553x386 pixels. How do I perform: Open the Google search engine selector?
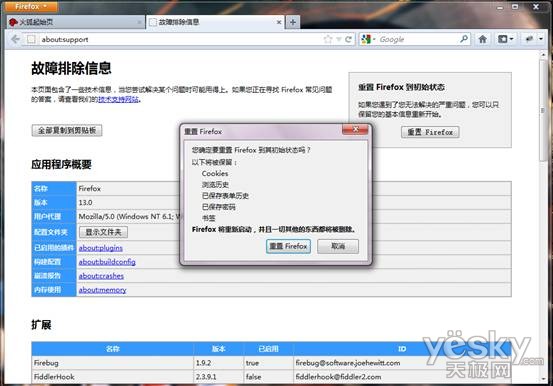click(x=368, y=39)
